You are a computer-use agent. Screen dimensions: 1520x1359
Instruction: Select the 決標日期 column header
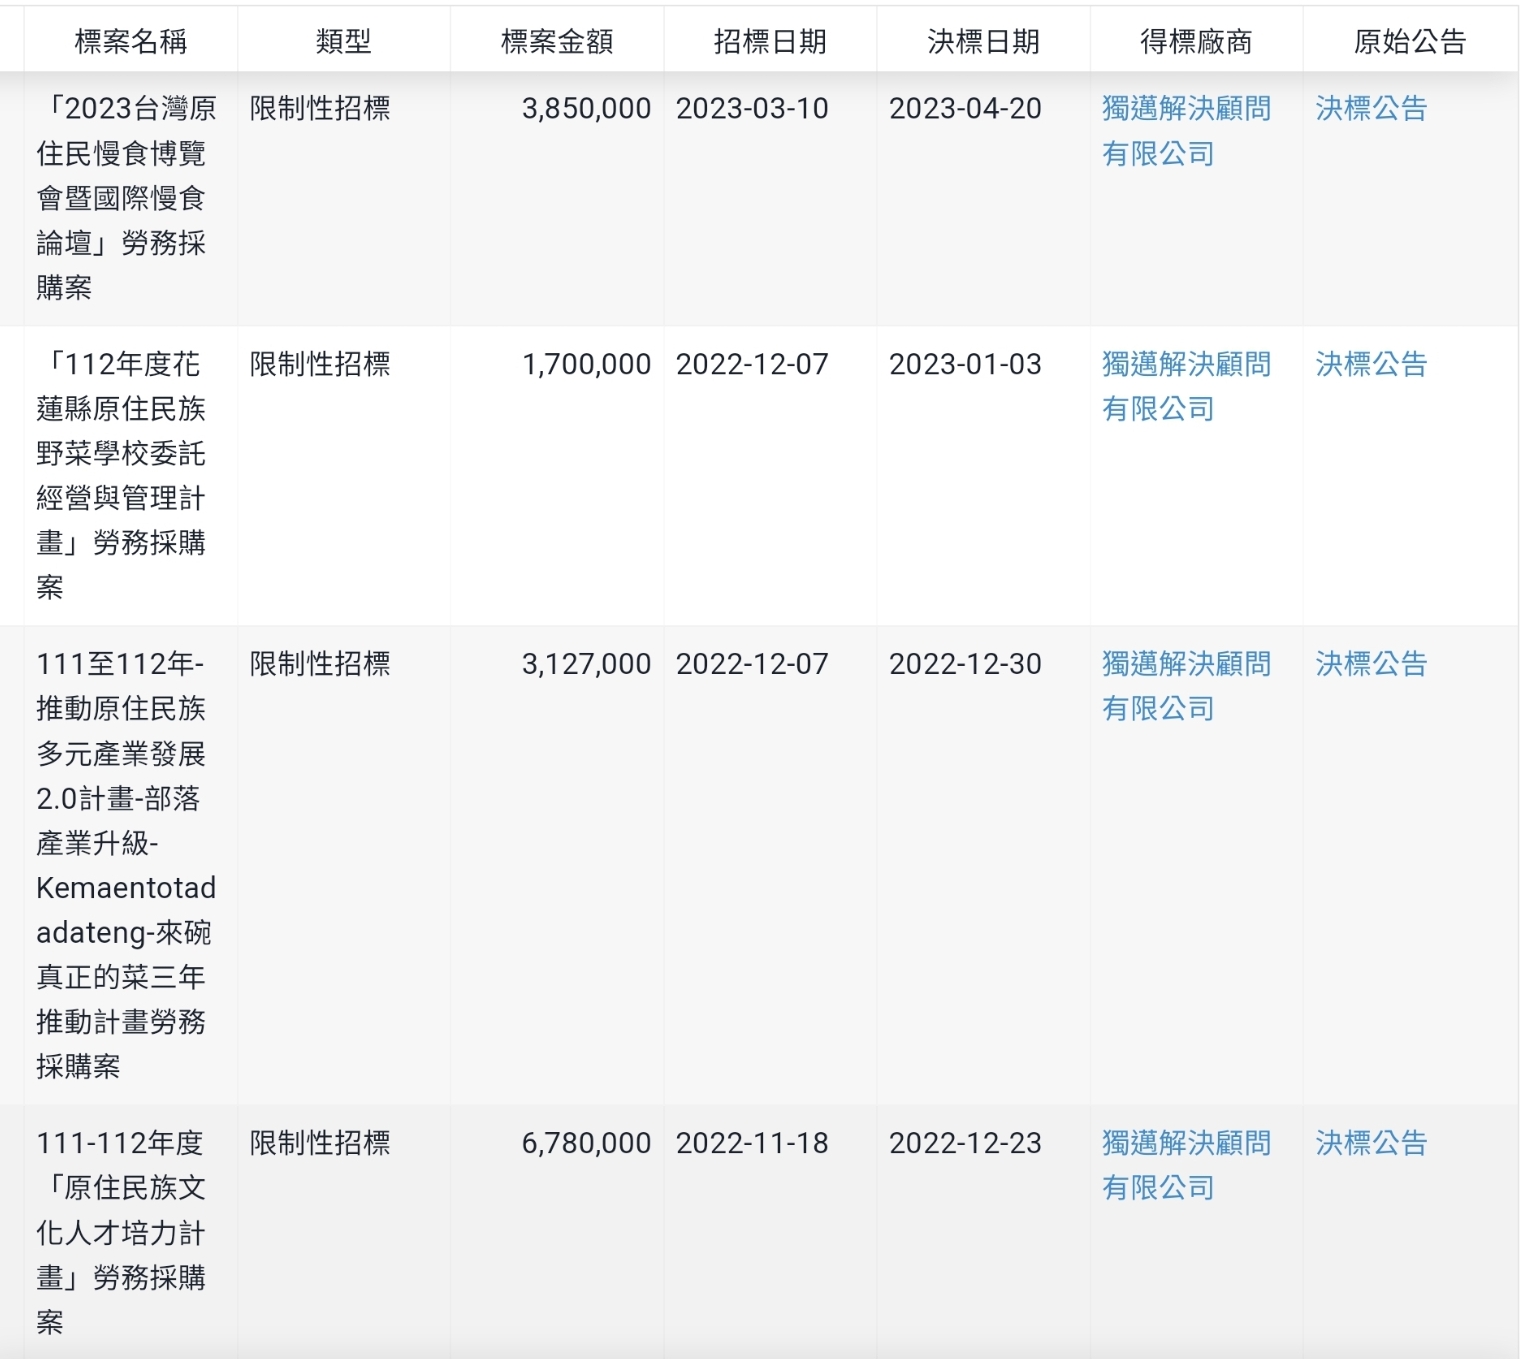point(983,41)
